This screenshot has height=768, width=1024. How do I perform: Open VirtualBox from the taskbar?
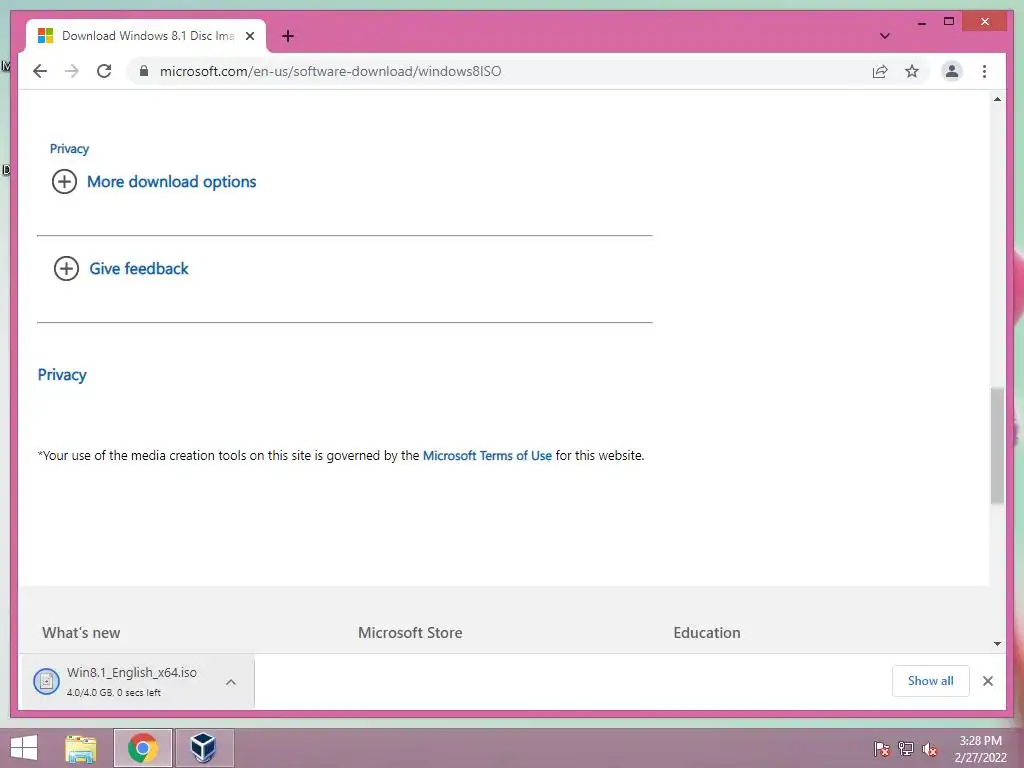click(x=203, y=748)
